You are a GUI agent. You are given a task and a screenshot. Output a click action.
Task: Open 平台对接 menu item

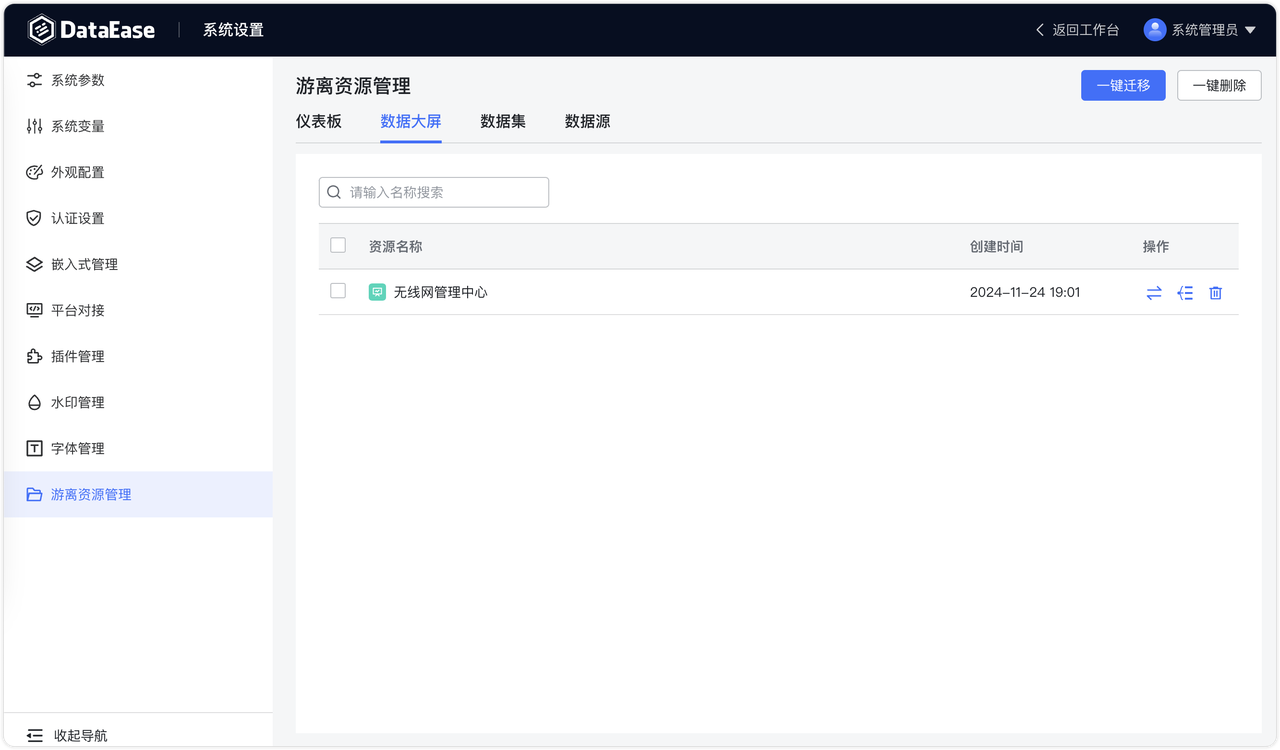coord(138,310)
